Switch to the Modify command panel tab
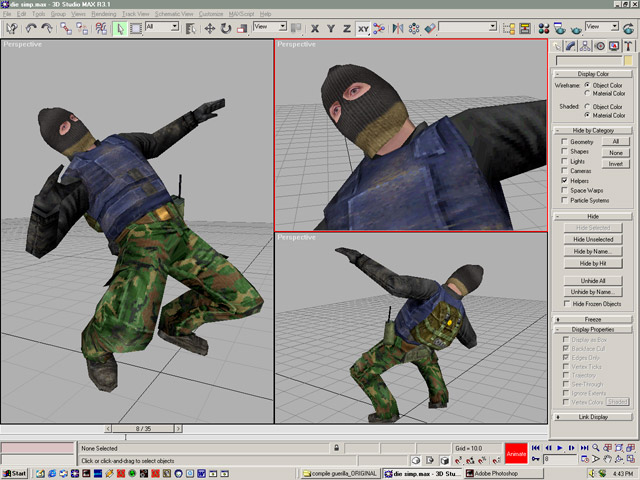 point(571,46)
